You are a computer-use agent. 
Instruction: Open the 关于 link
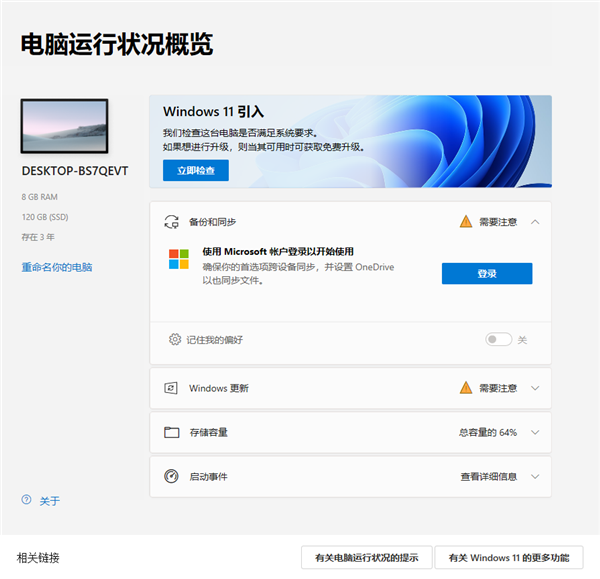coord(49,501)
